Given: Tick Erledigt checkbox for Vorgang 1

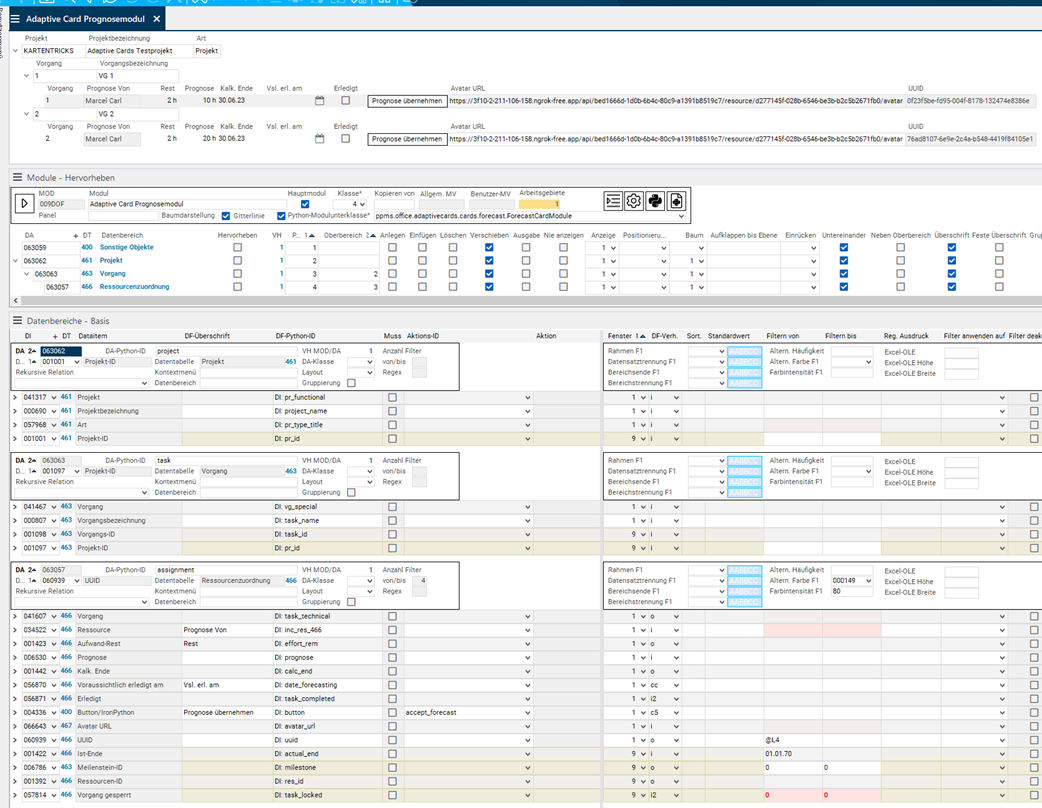Looking at the screenshot, I should [345, 101].
